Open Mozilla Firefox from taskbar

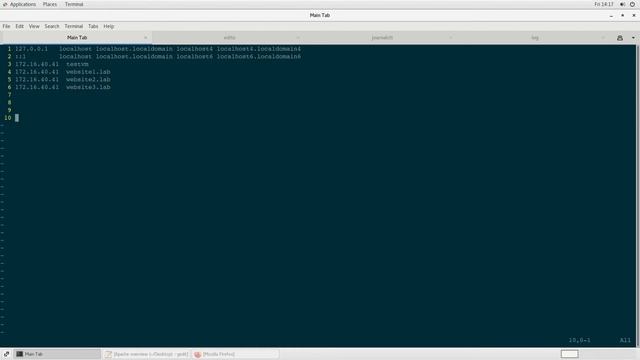point(236,354)
